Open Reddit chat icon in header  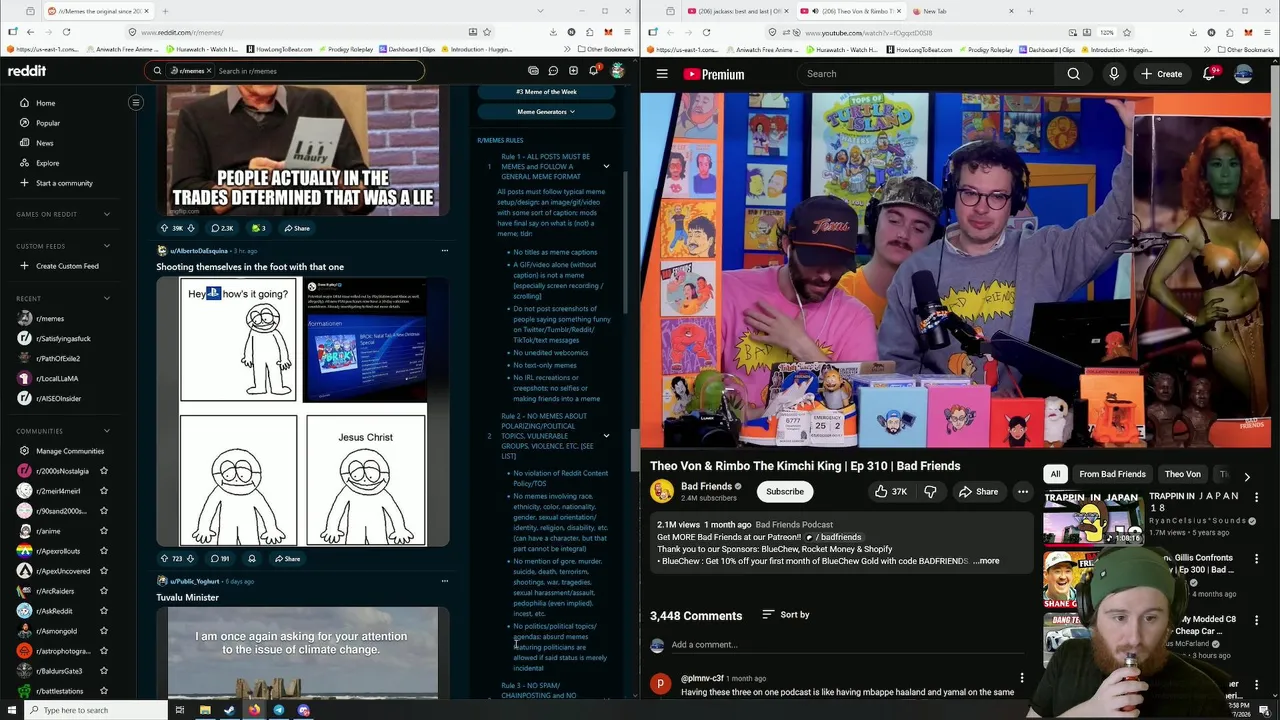(553, 71)
